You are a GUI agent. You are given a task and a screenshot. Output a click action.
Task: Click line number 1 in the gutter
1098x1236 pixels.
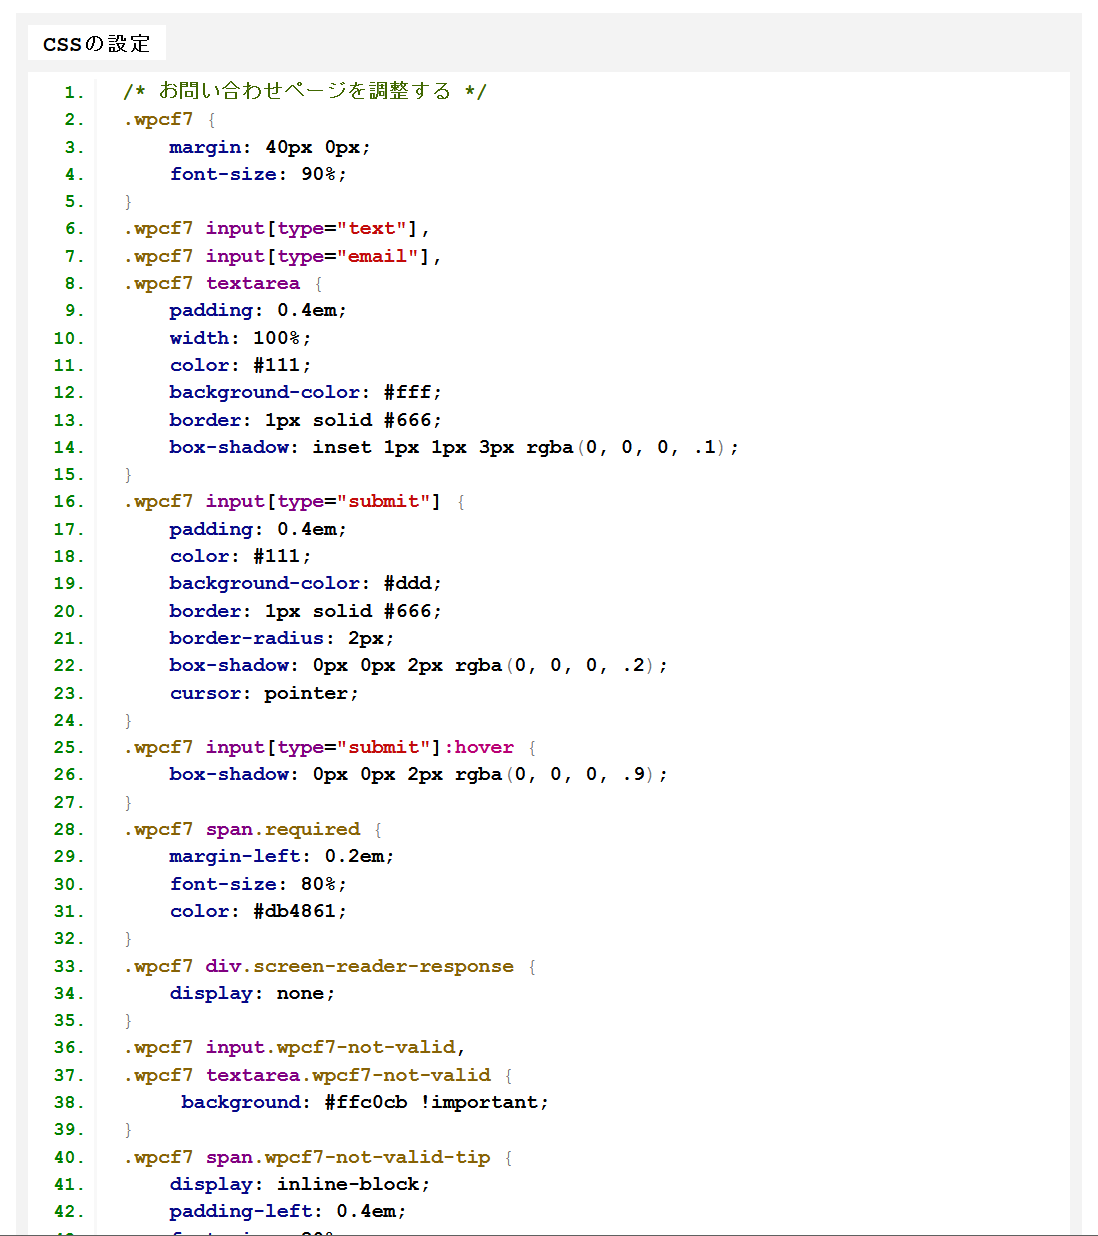(x=74, y=93)
